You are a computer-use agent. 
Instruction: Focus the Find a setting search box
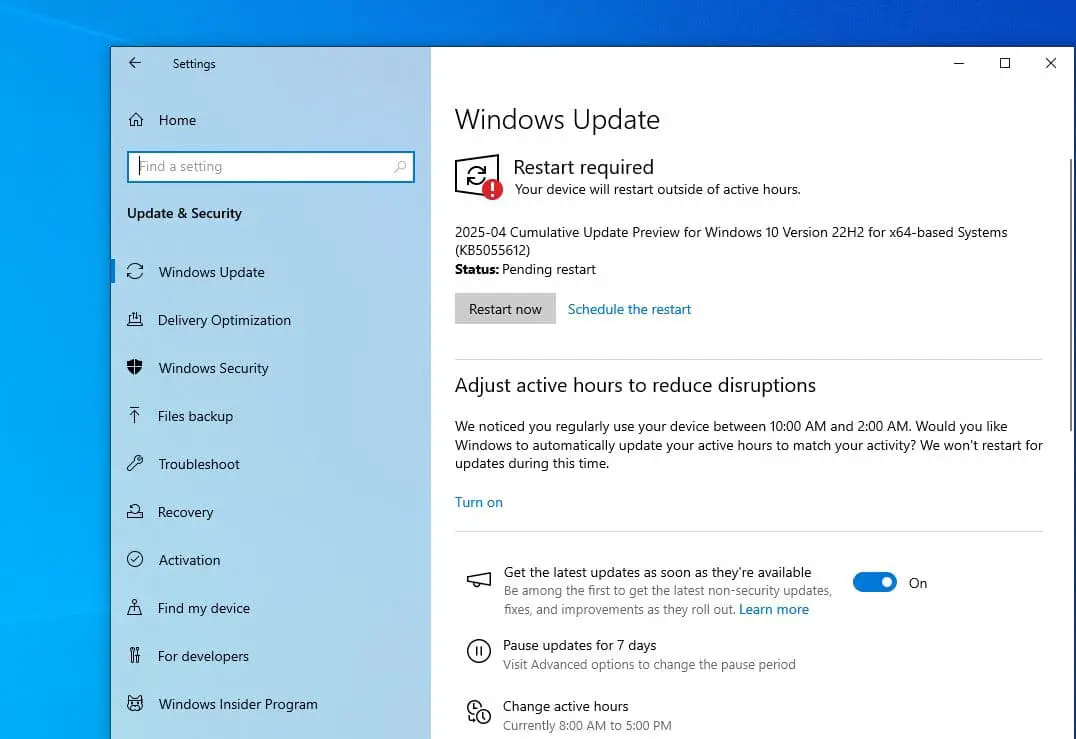270,167
